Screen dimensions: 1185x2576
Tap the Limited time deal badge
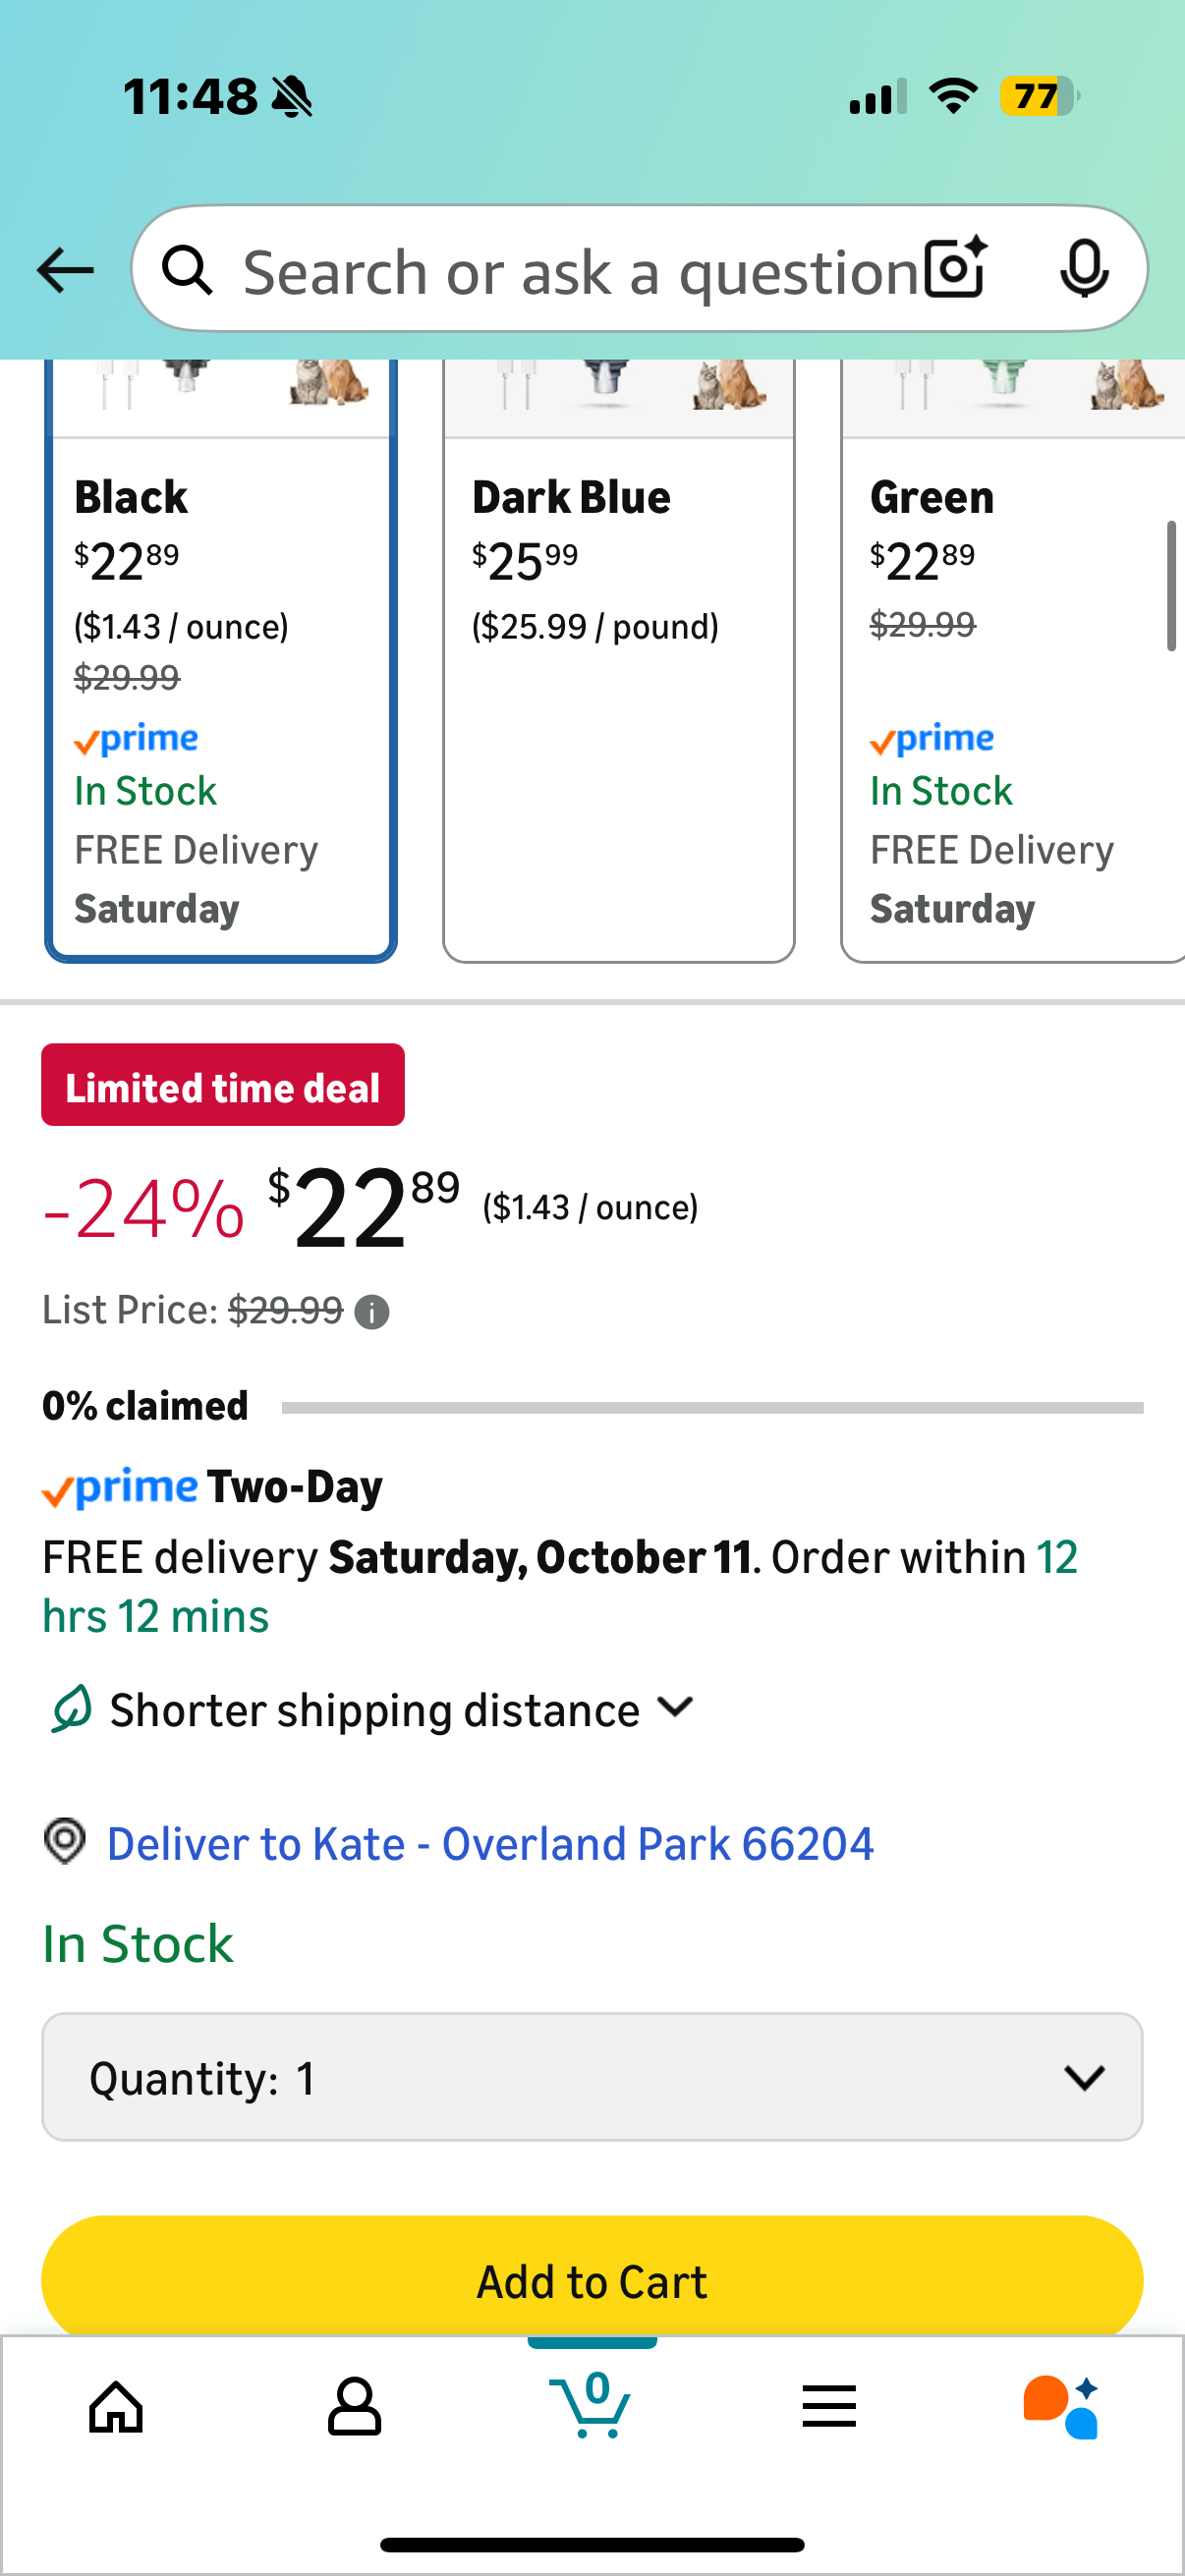pyautogui.click(x=223, y=1086)
